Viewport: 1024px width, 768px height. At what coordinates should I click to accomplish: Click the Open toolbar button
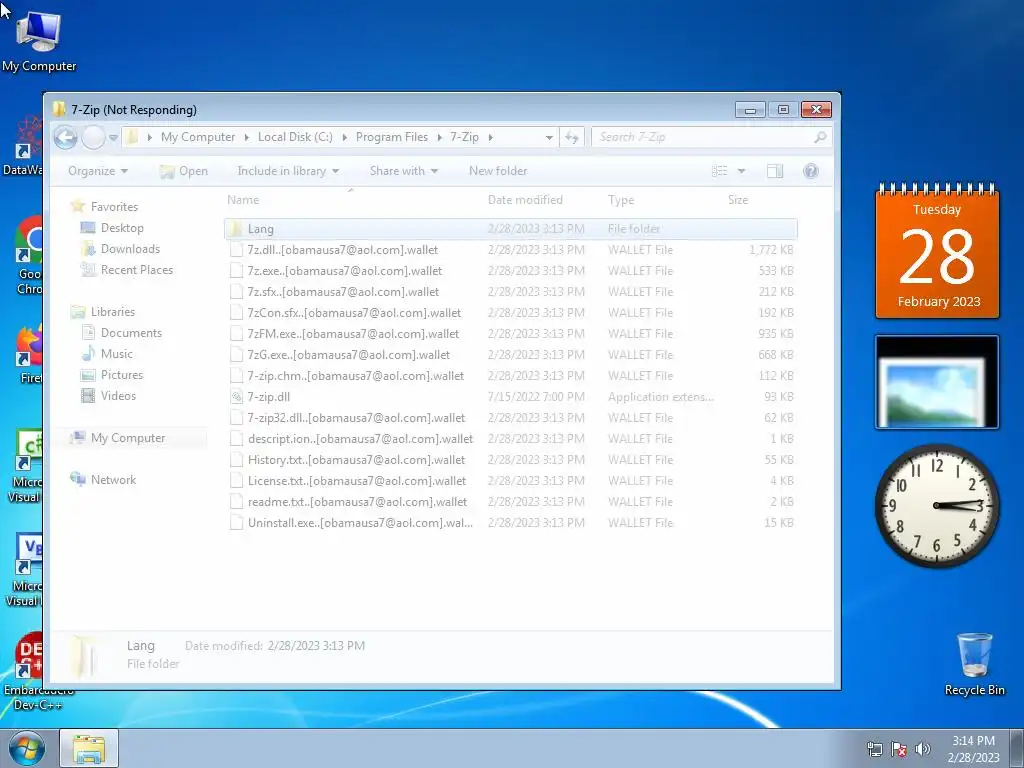point(184,171)
